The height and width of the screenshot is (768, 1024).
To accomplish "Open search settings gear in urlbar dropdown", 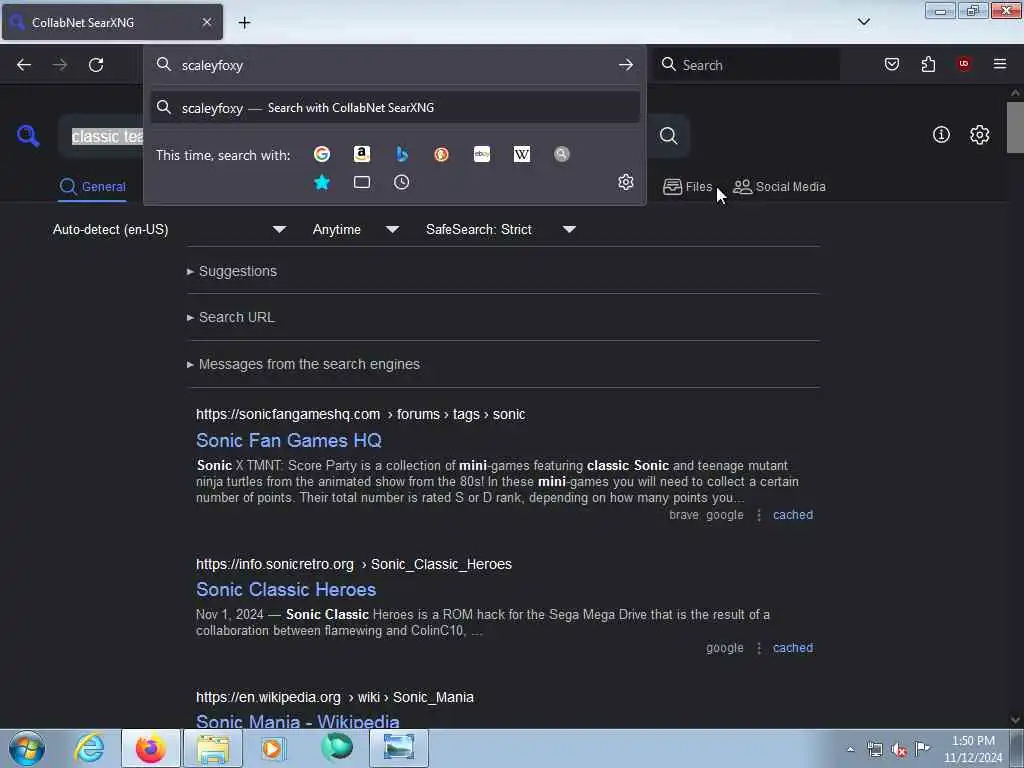I will click(x=626, y=182).
